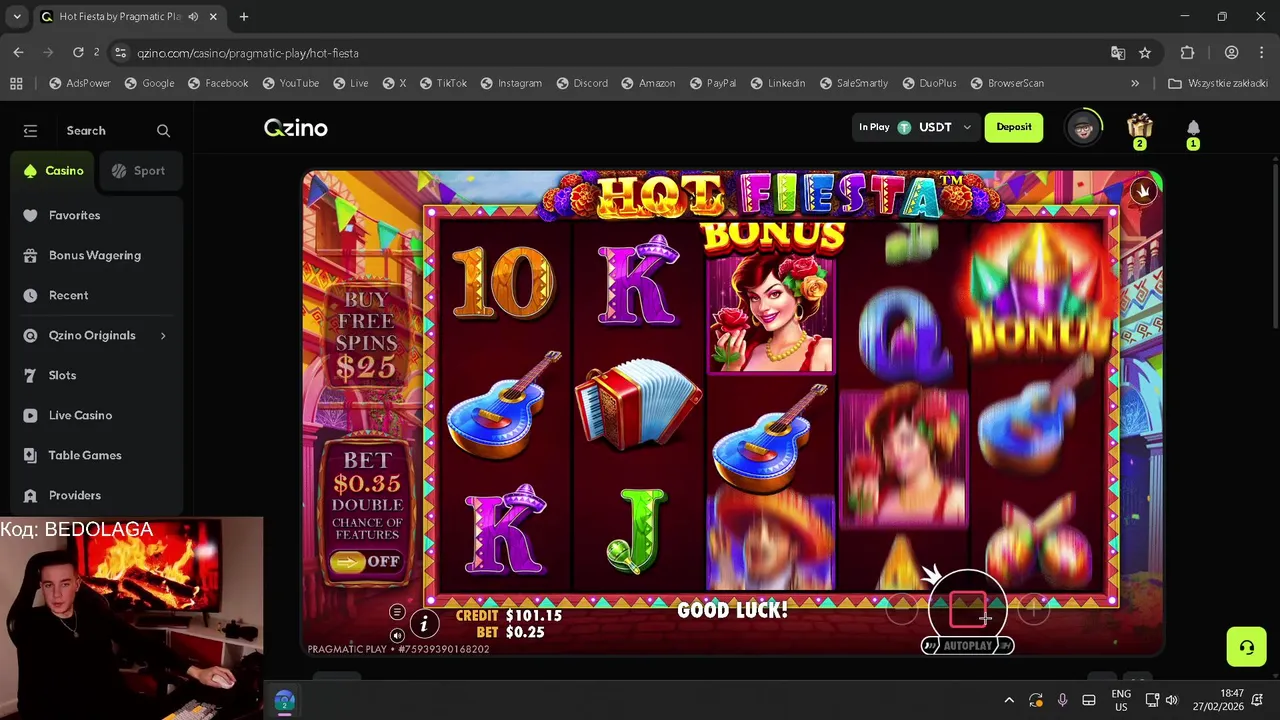
Task: Click the green Deposit button
Action: coord(1013,127)
